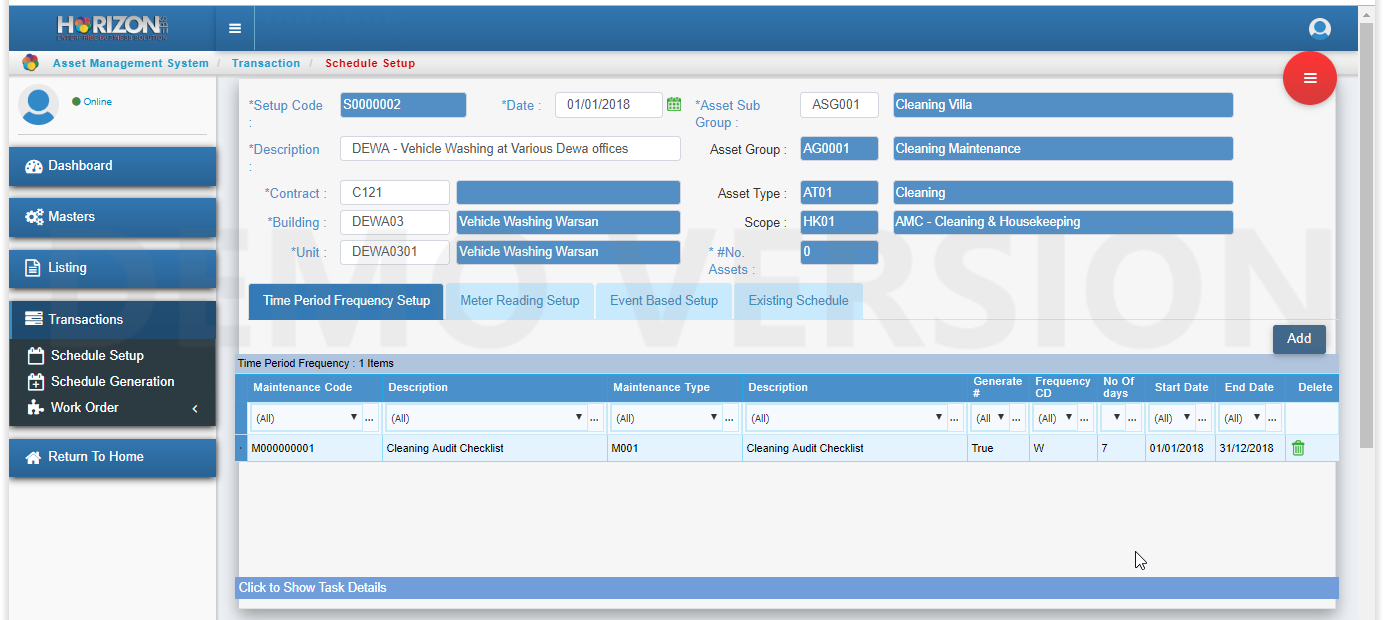1383x620 pixels.
Task: Click ellipsis button of Maintenance Type filter
Action: point(730,418)
